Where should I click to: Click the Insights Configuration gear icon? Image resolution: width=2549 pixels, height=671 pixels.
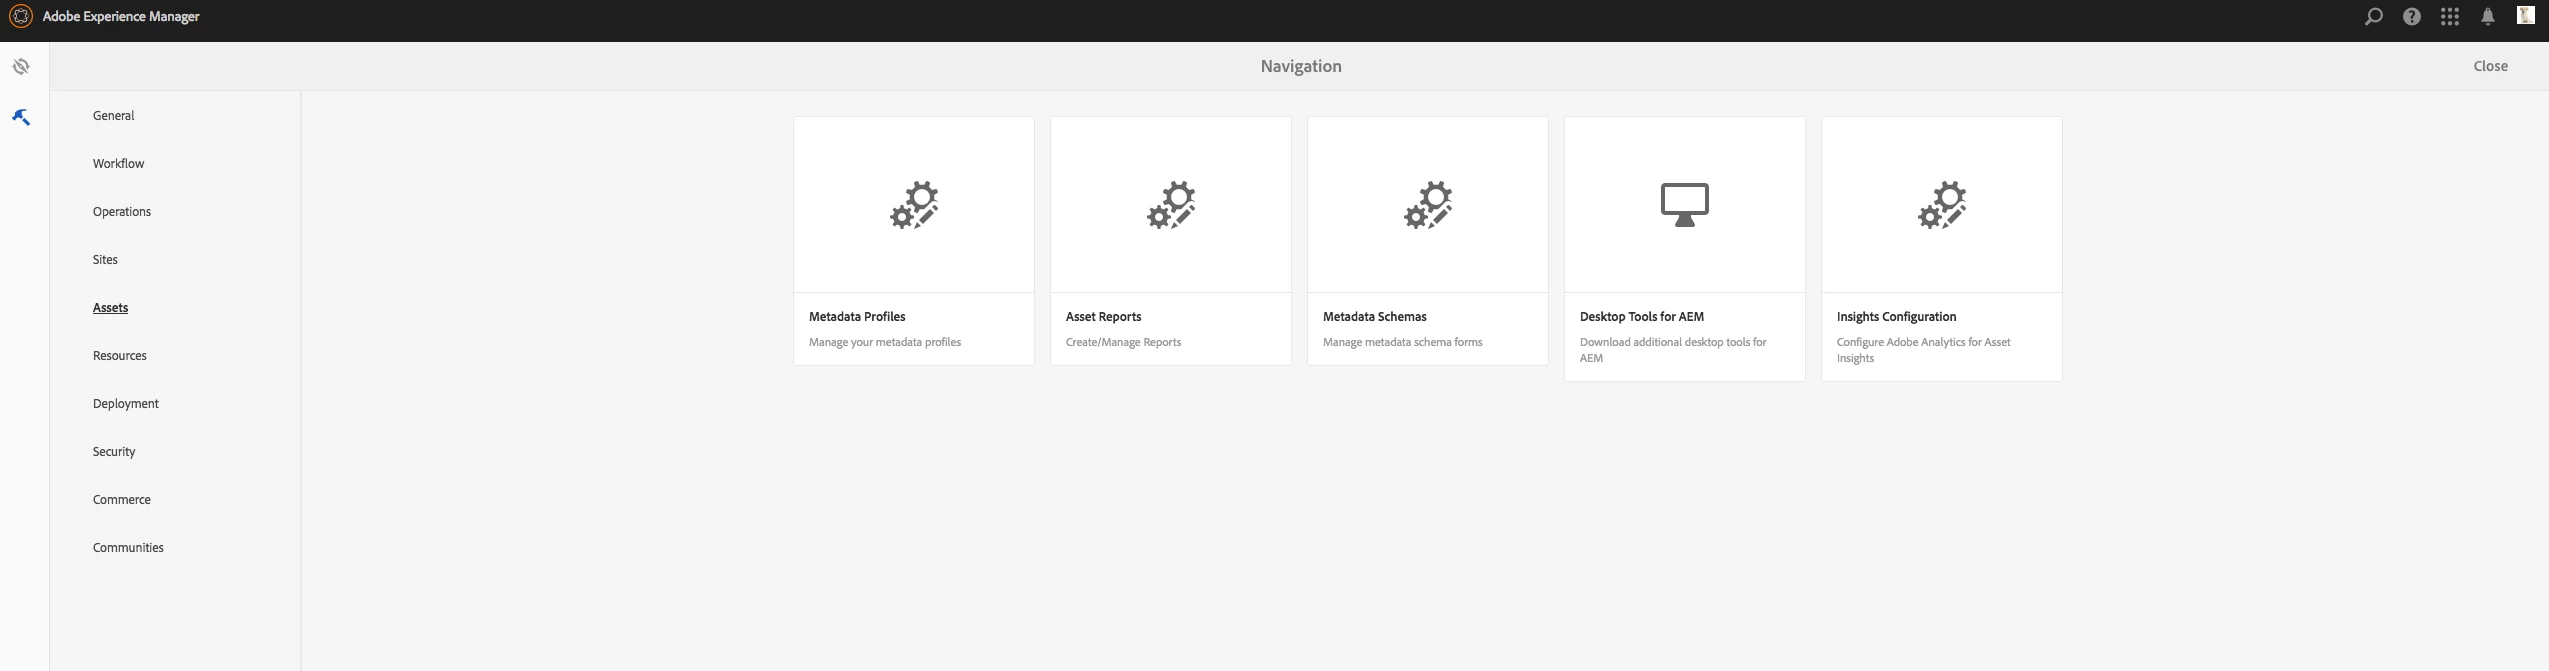(x=1942, y=205)
